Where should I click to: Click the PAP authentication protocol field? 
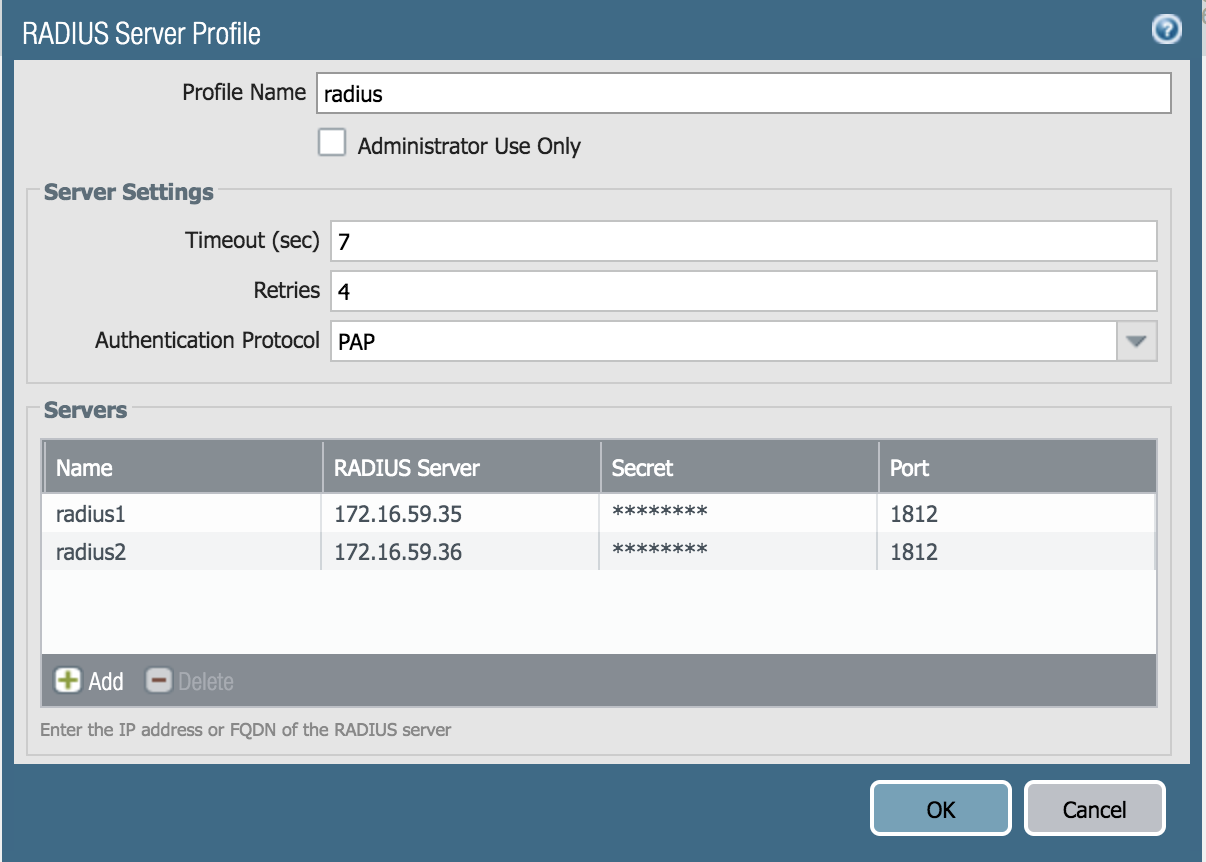(x=722, y=341)
